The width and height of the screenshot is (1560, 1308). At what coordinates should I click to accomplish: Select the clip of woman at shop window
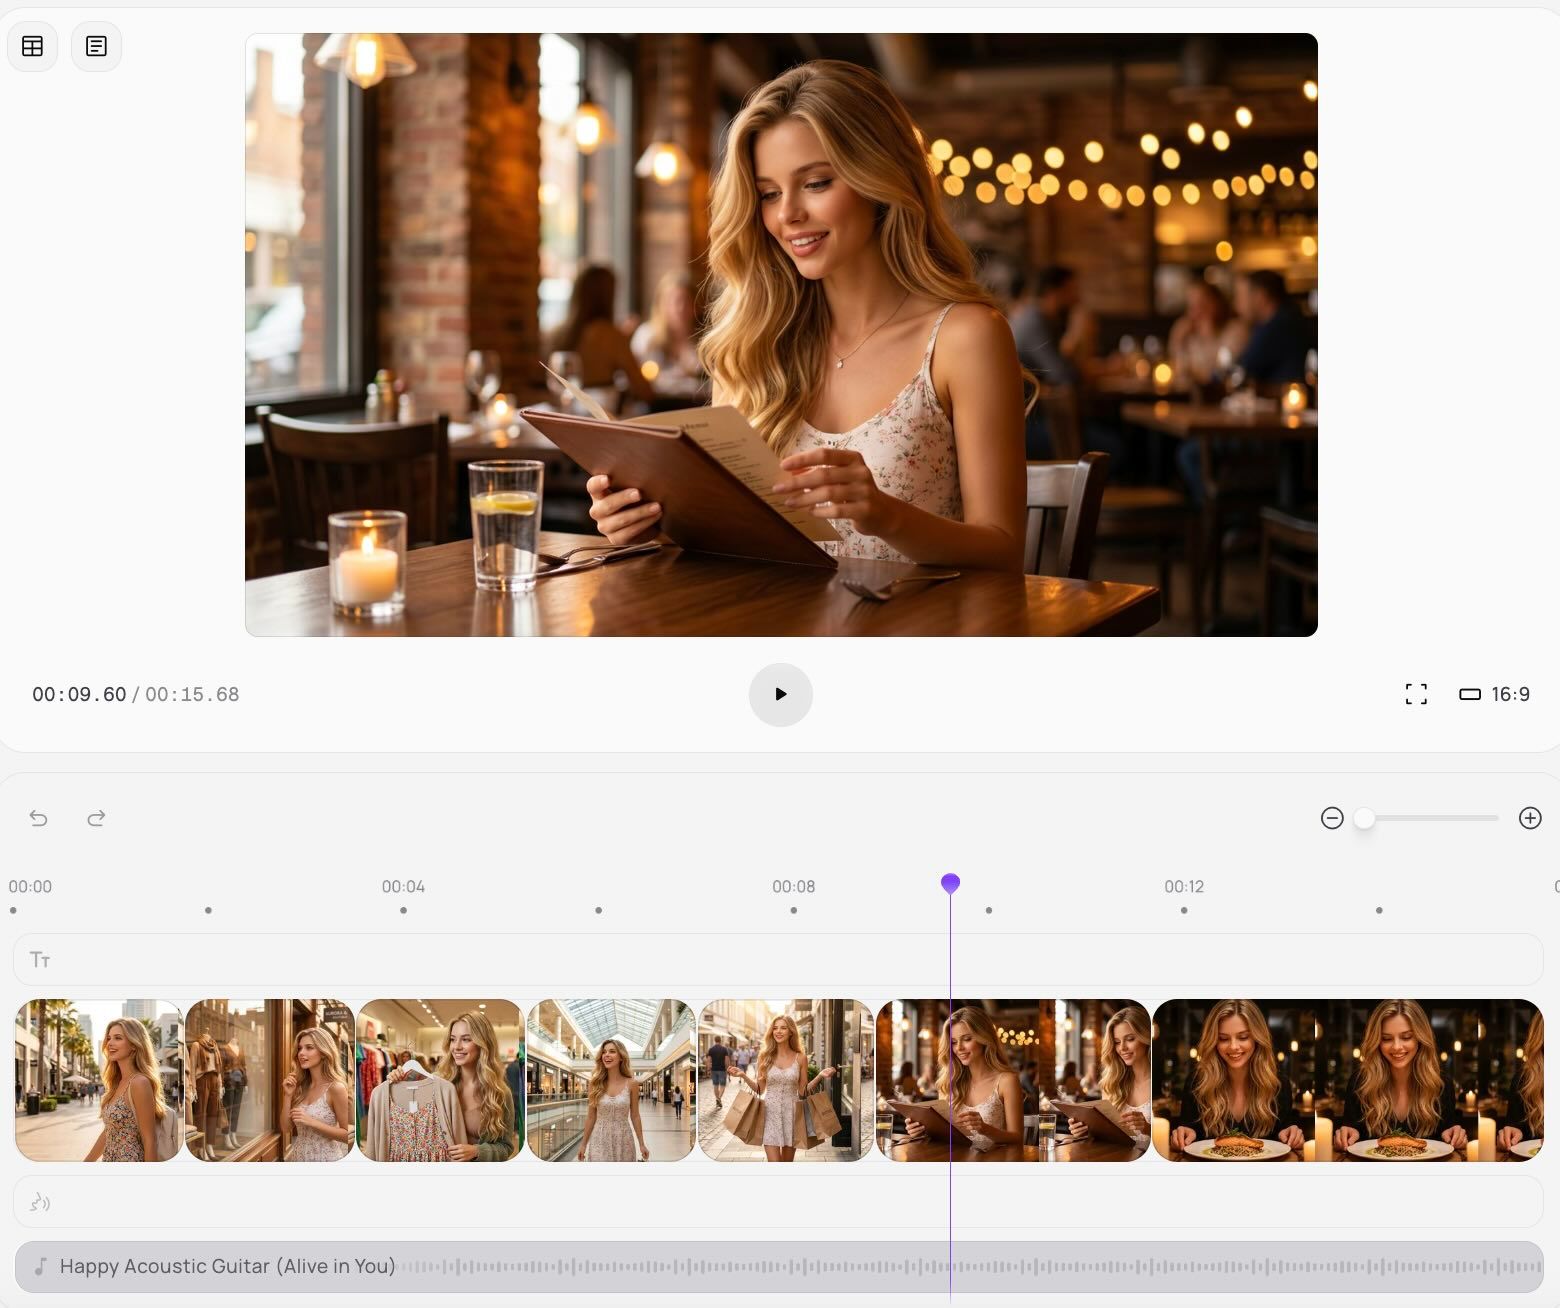pos(270,1080)
